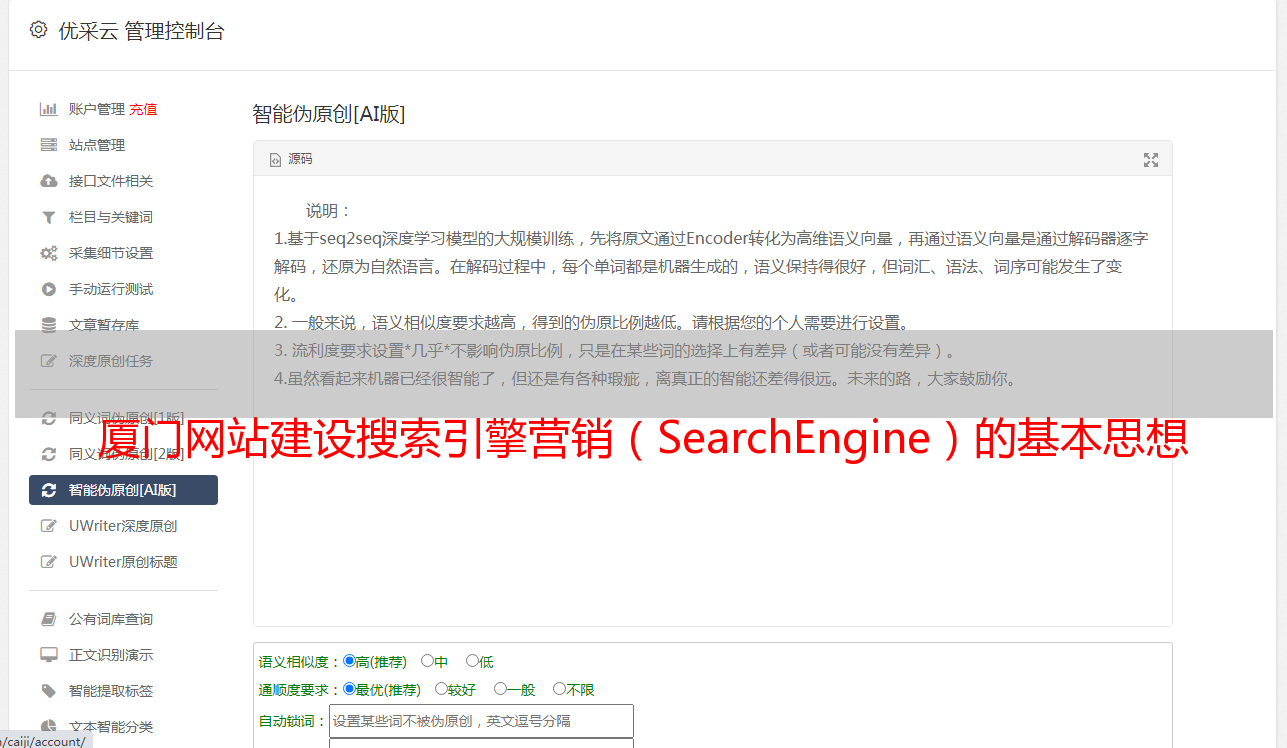Click the 智能伪原创[AI版] page heading
Screen dimensions: 1287x748
tap(328, 114)
